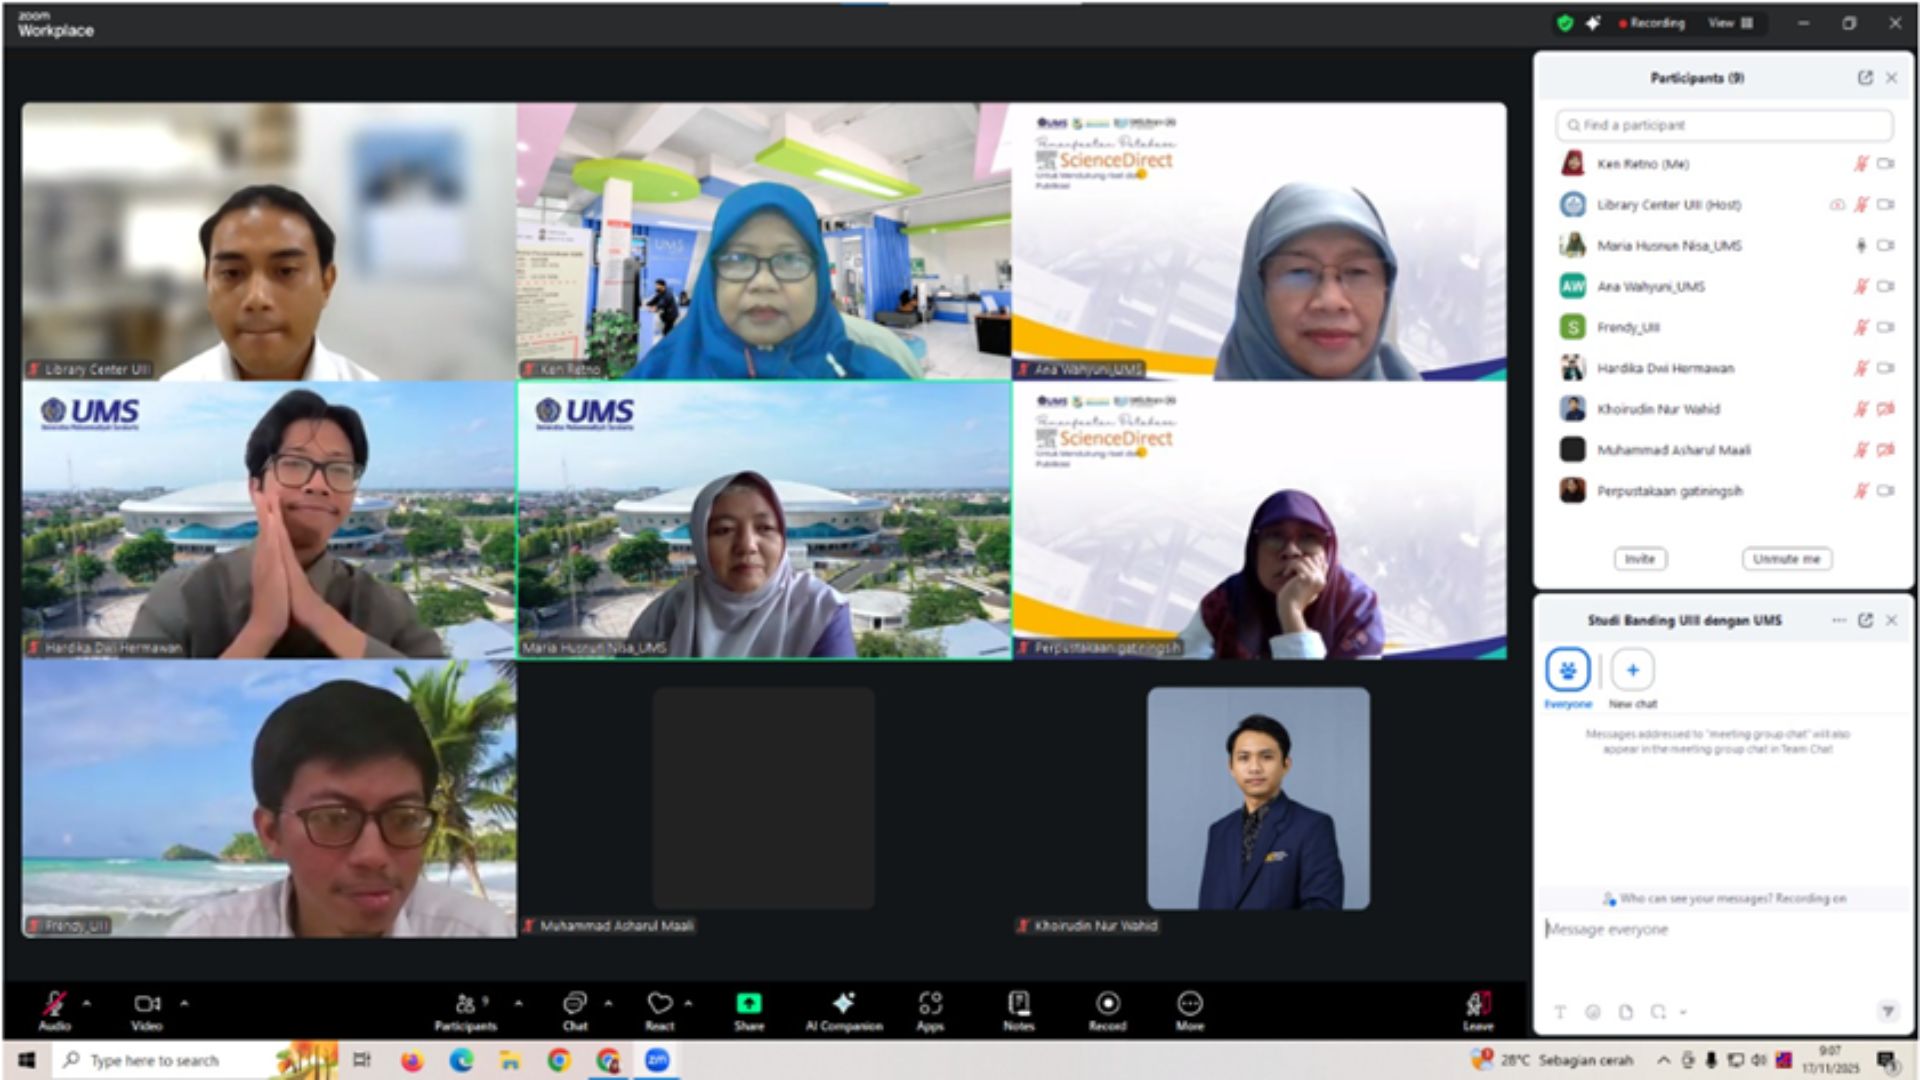
Task: Click the Windows taskbar search box
Action: tap(195, 1060)
